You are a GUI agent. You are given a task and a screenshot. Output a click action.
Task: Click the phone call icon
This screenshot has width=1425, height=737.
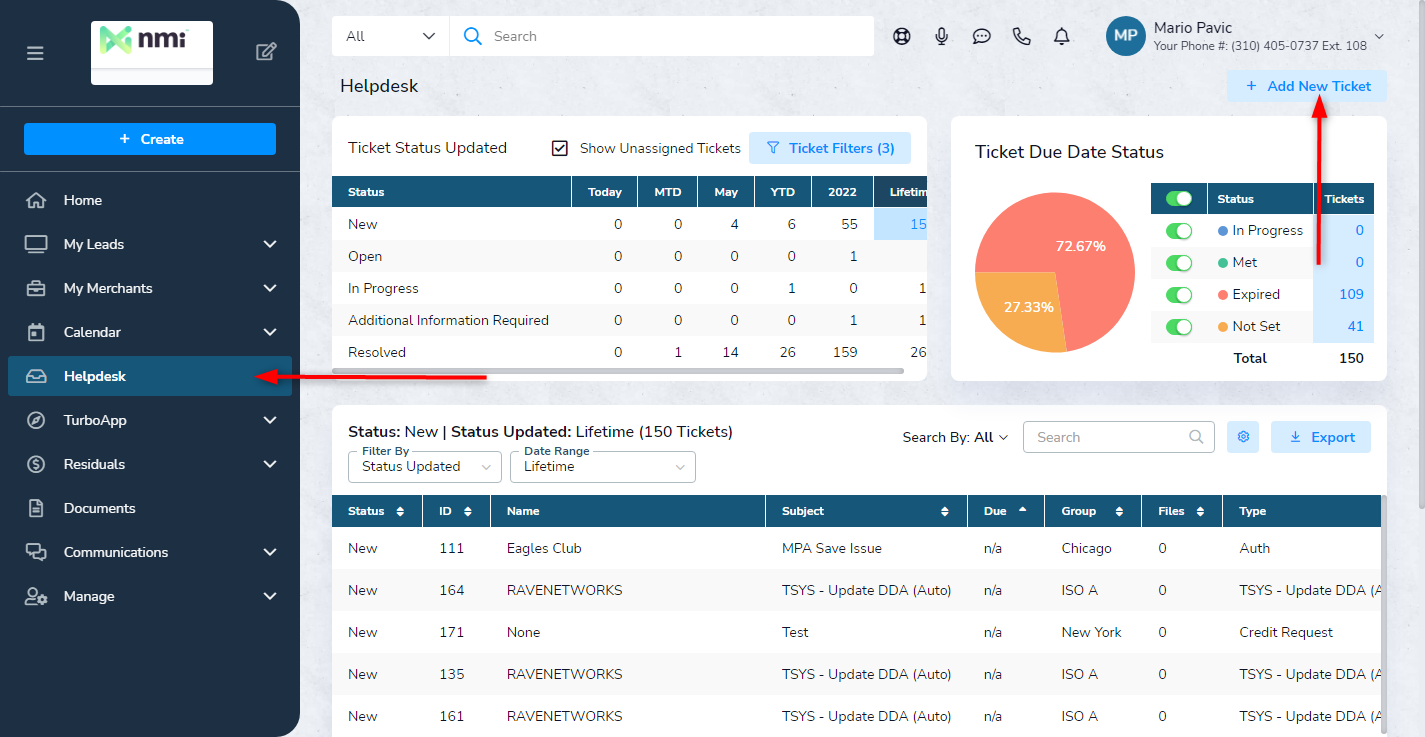[x=1022, y=36]
